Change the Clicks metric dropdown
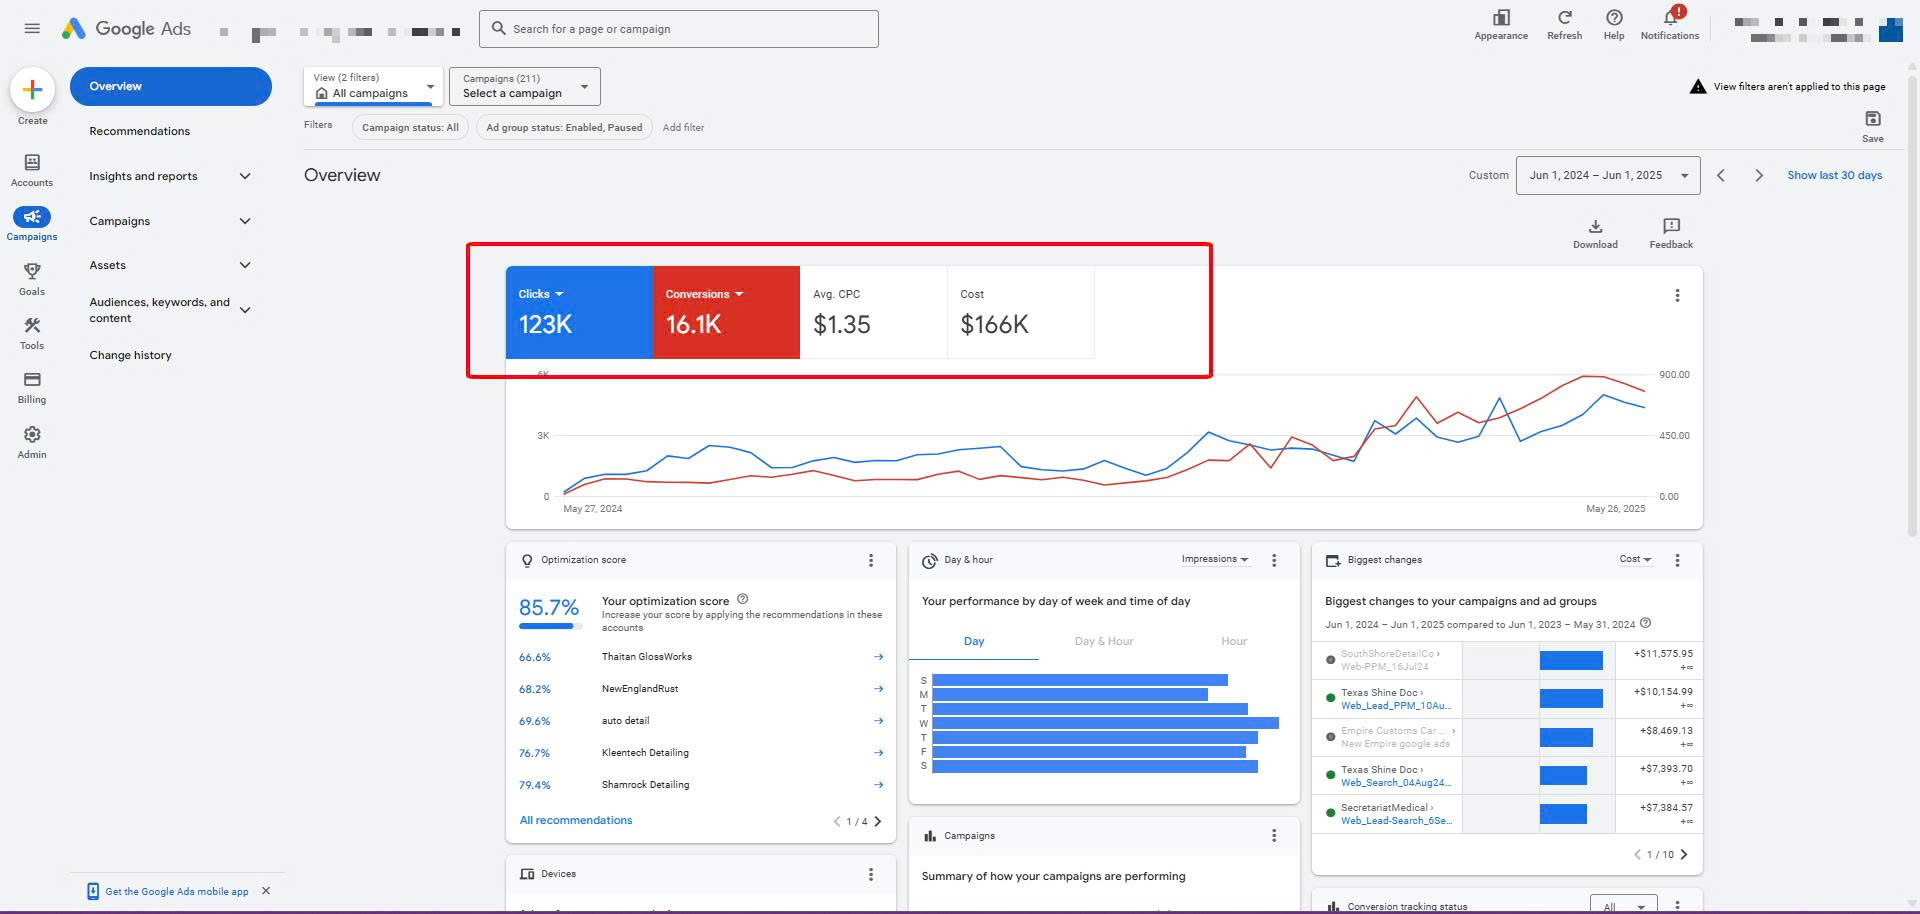 [x=541, y=294]
